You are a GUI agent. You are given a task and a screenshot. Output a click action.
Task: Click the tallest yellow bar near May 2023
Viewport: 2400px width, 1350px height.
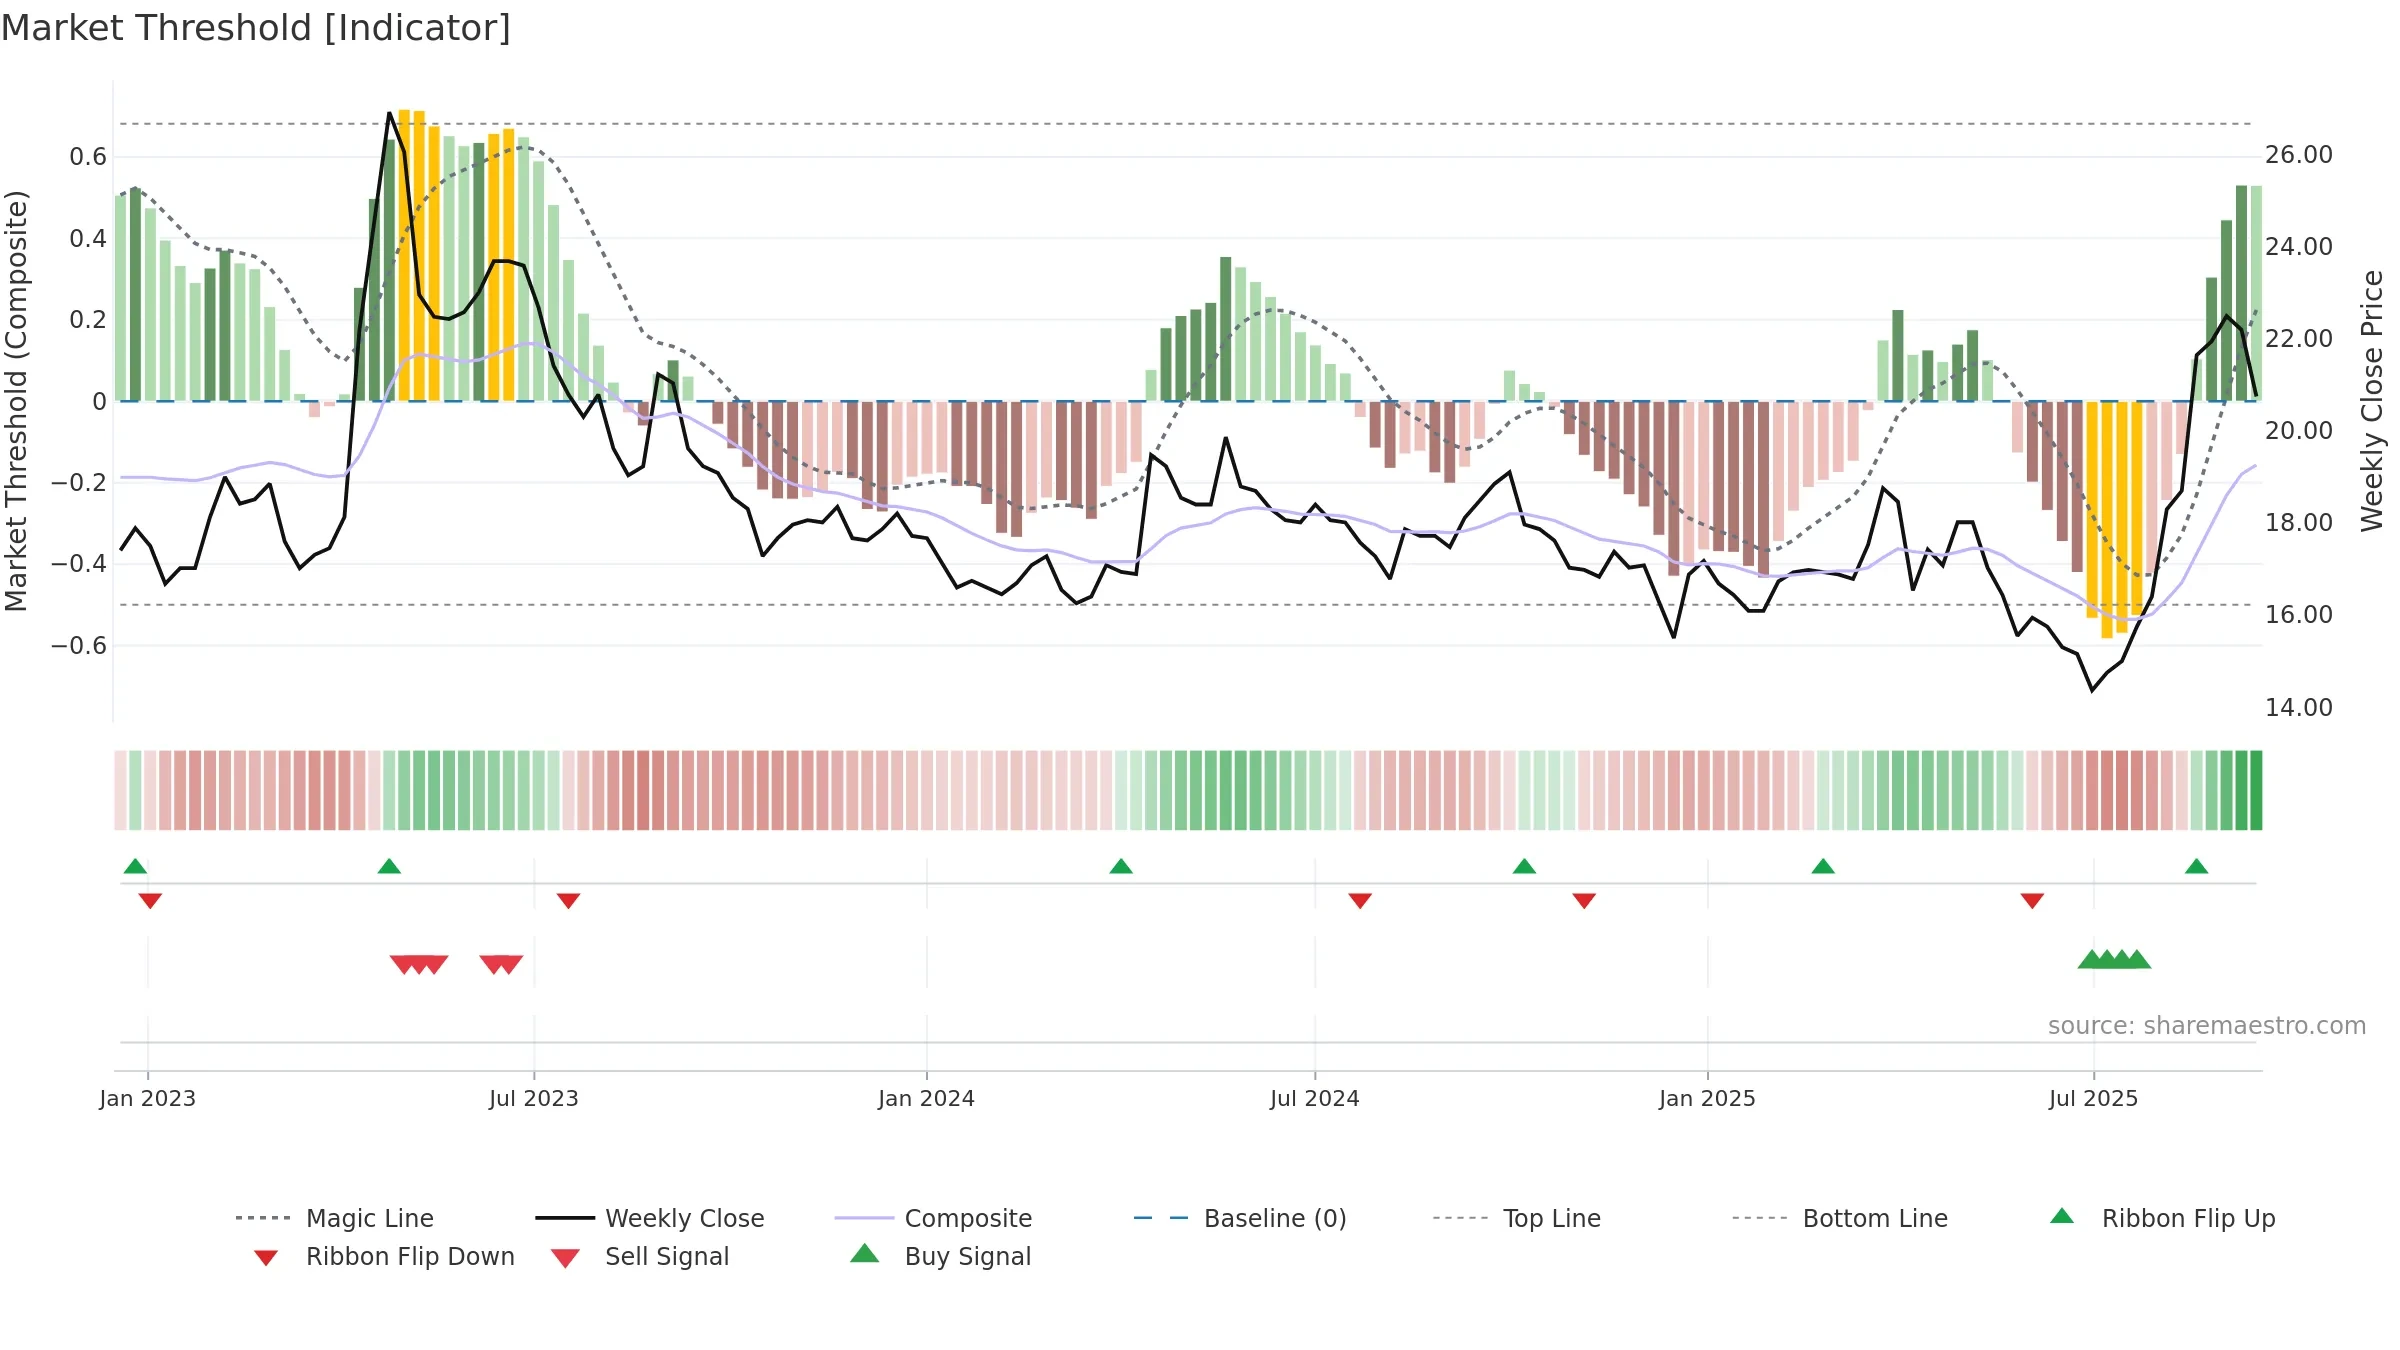click(404, 255)
